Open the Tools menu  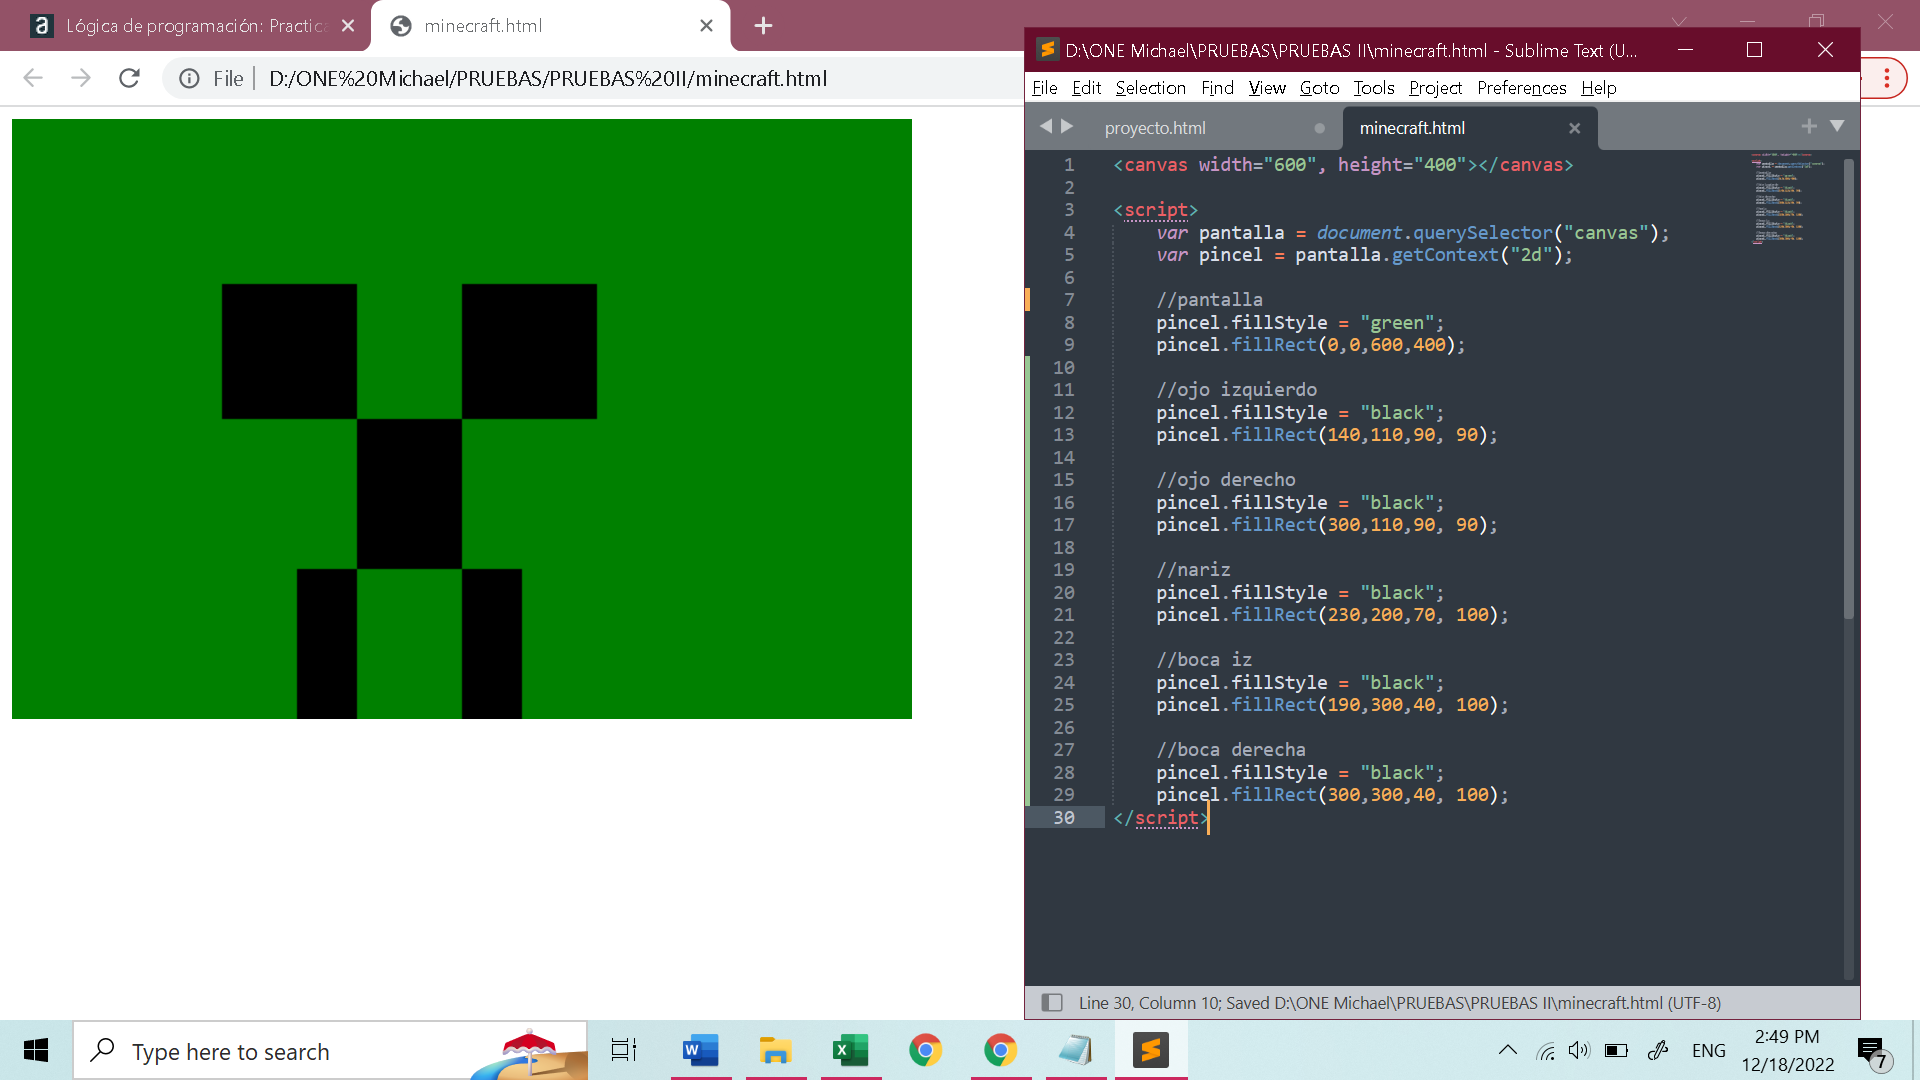[x=1373, y=88]
